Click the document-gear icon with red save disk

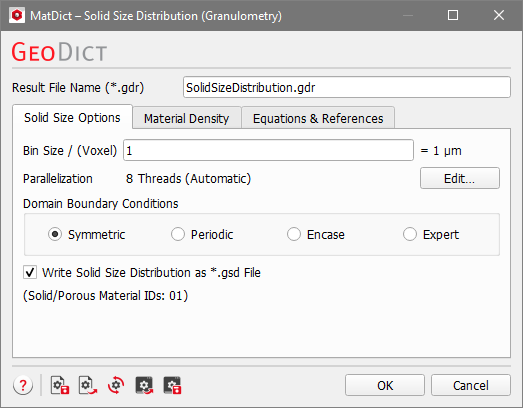click(60, 385)
